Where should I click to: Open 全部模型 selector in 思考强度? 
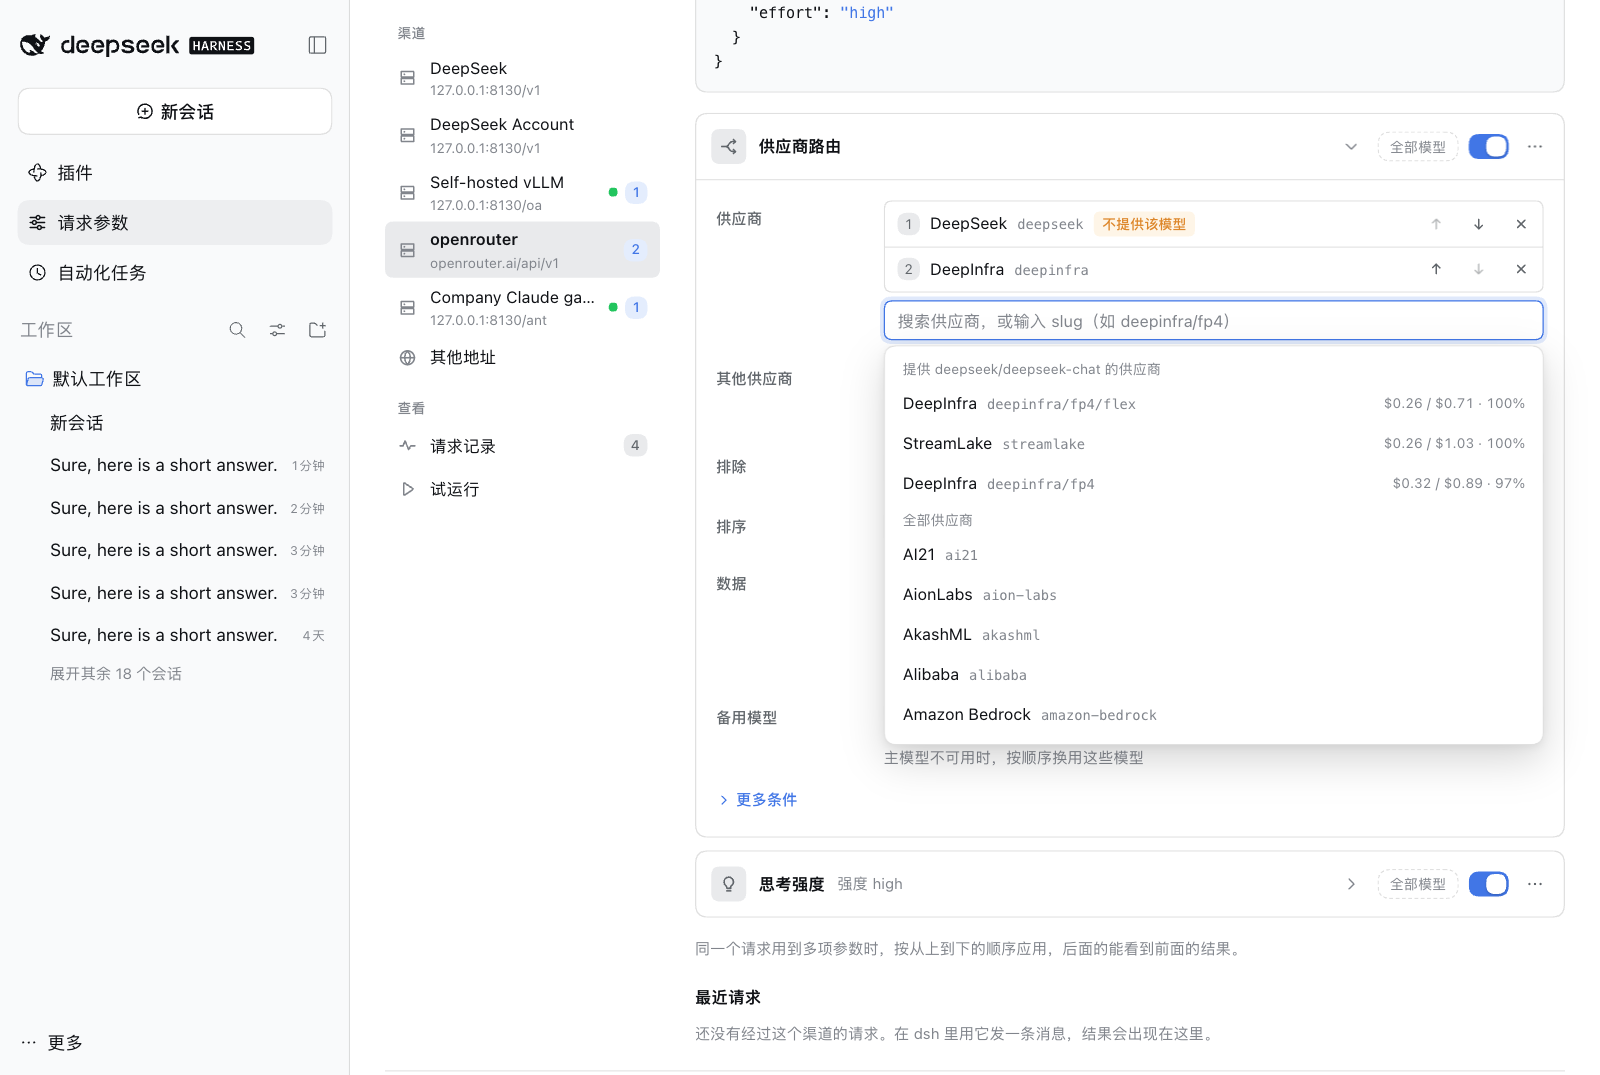[1418, 884]
